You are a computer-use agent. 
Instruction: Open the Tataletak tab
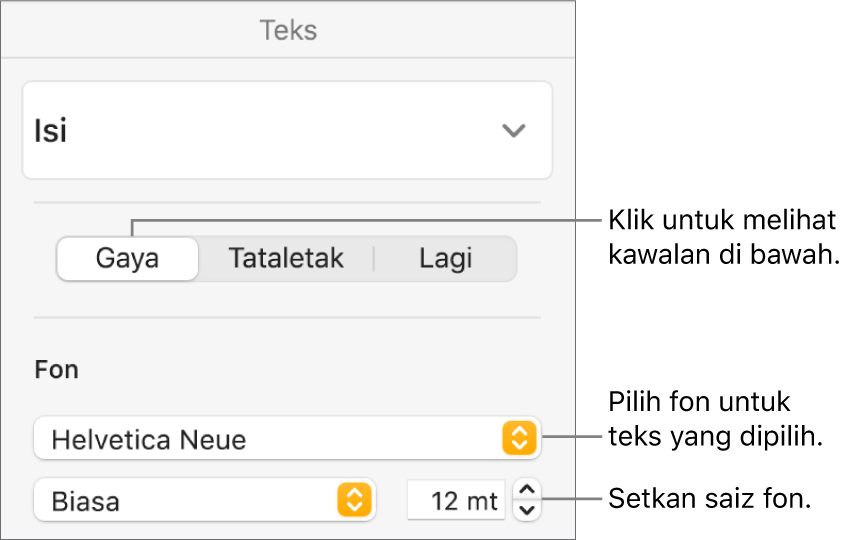286,259
